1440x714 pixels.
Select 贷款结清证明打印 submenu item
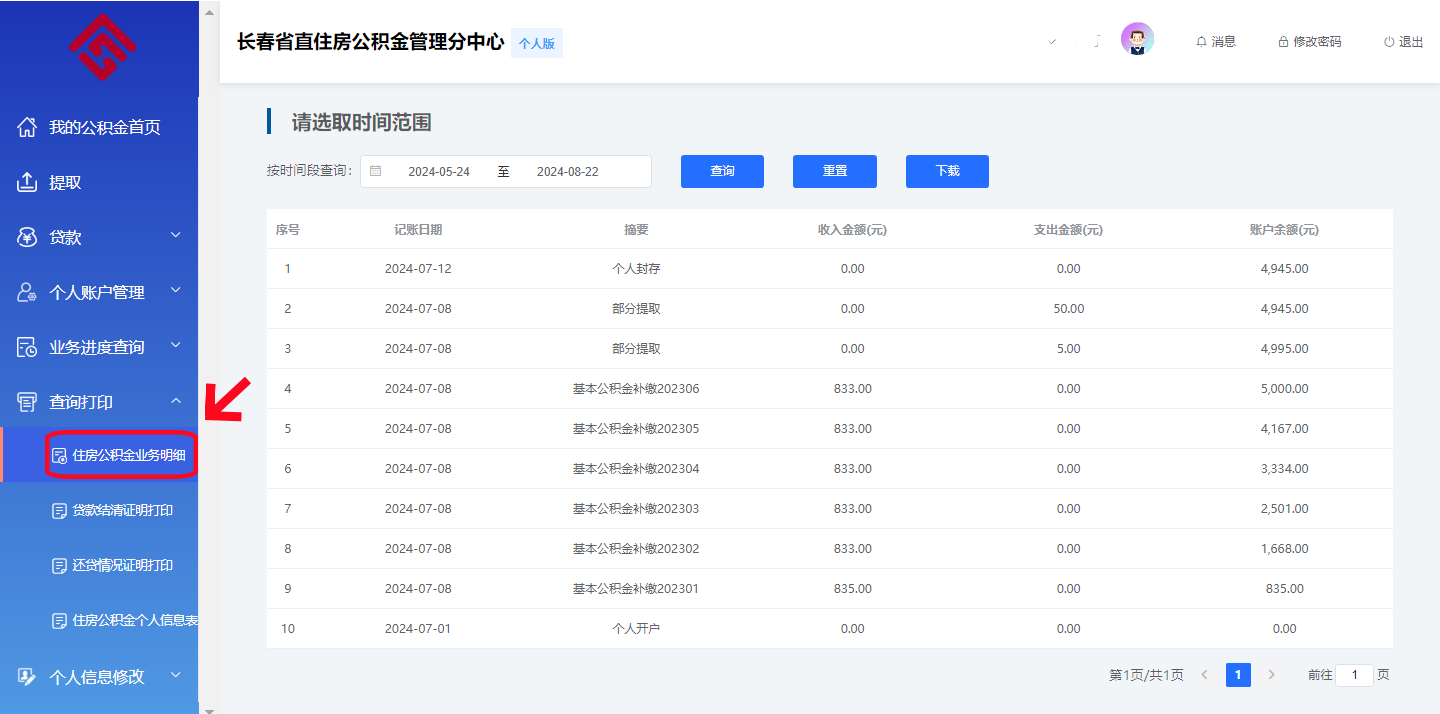99,511
